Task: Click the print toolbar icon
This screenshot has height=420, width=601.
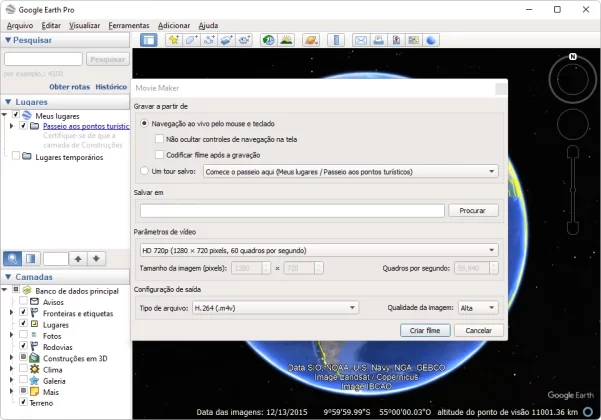Action: tap(378, 40)
